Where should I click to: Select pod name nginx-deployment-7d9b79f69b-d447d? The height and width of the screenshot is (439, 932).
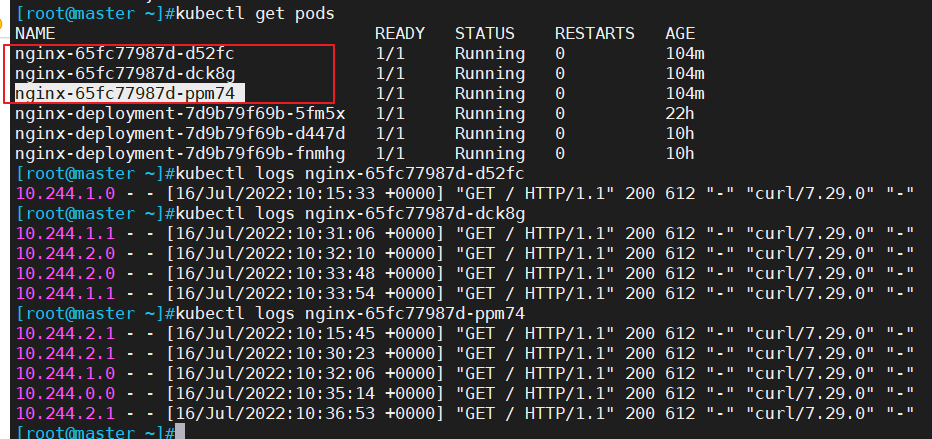180,134
